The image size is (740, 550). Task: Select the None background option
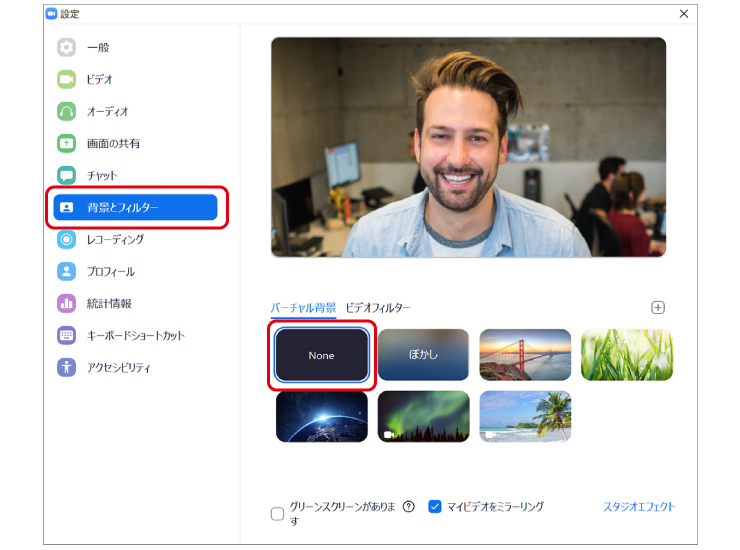[x=321, y=355]
